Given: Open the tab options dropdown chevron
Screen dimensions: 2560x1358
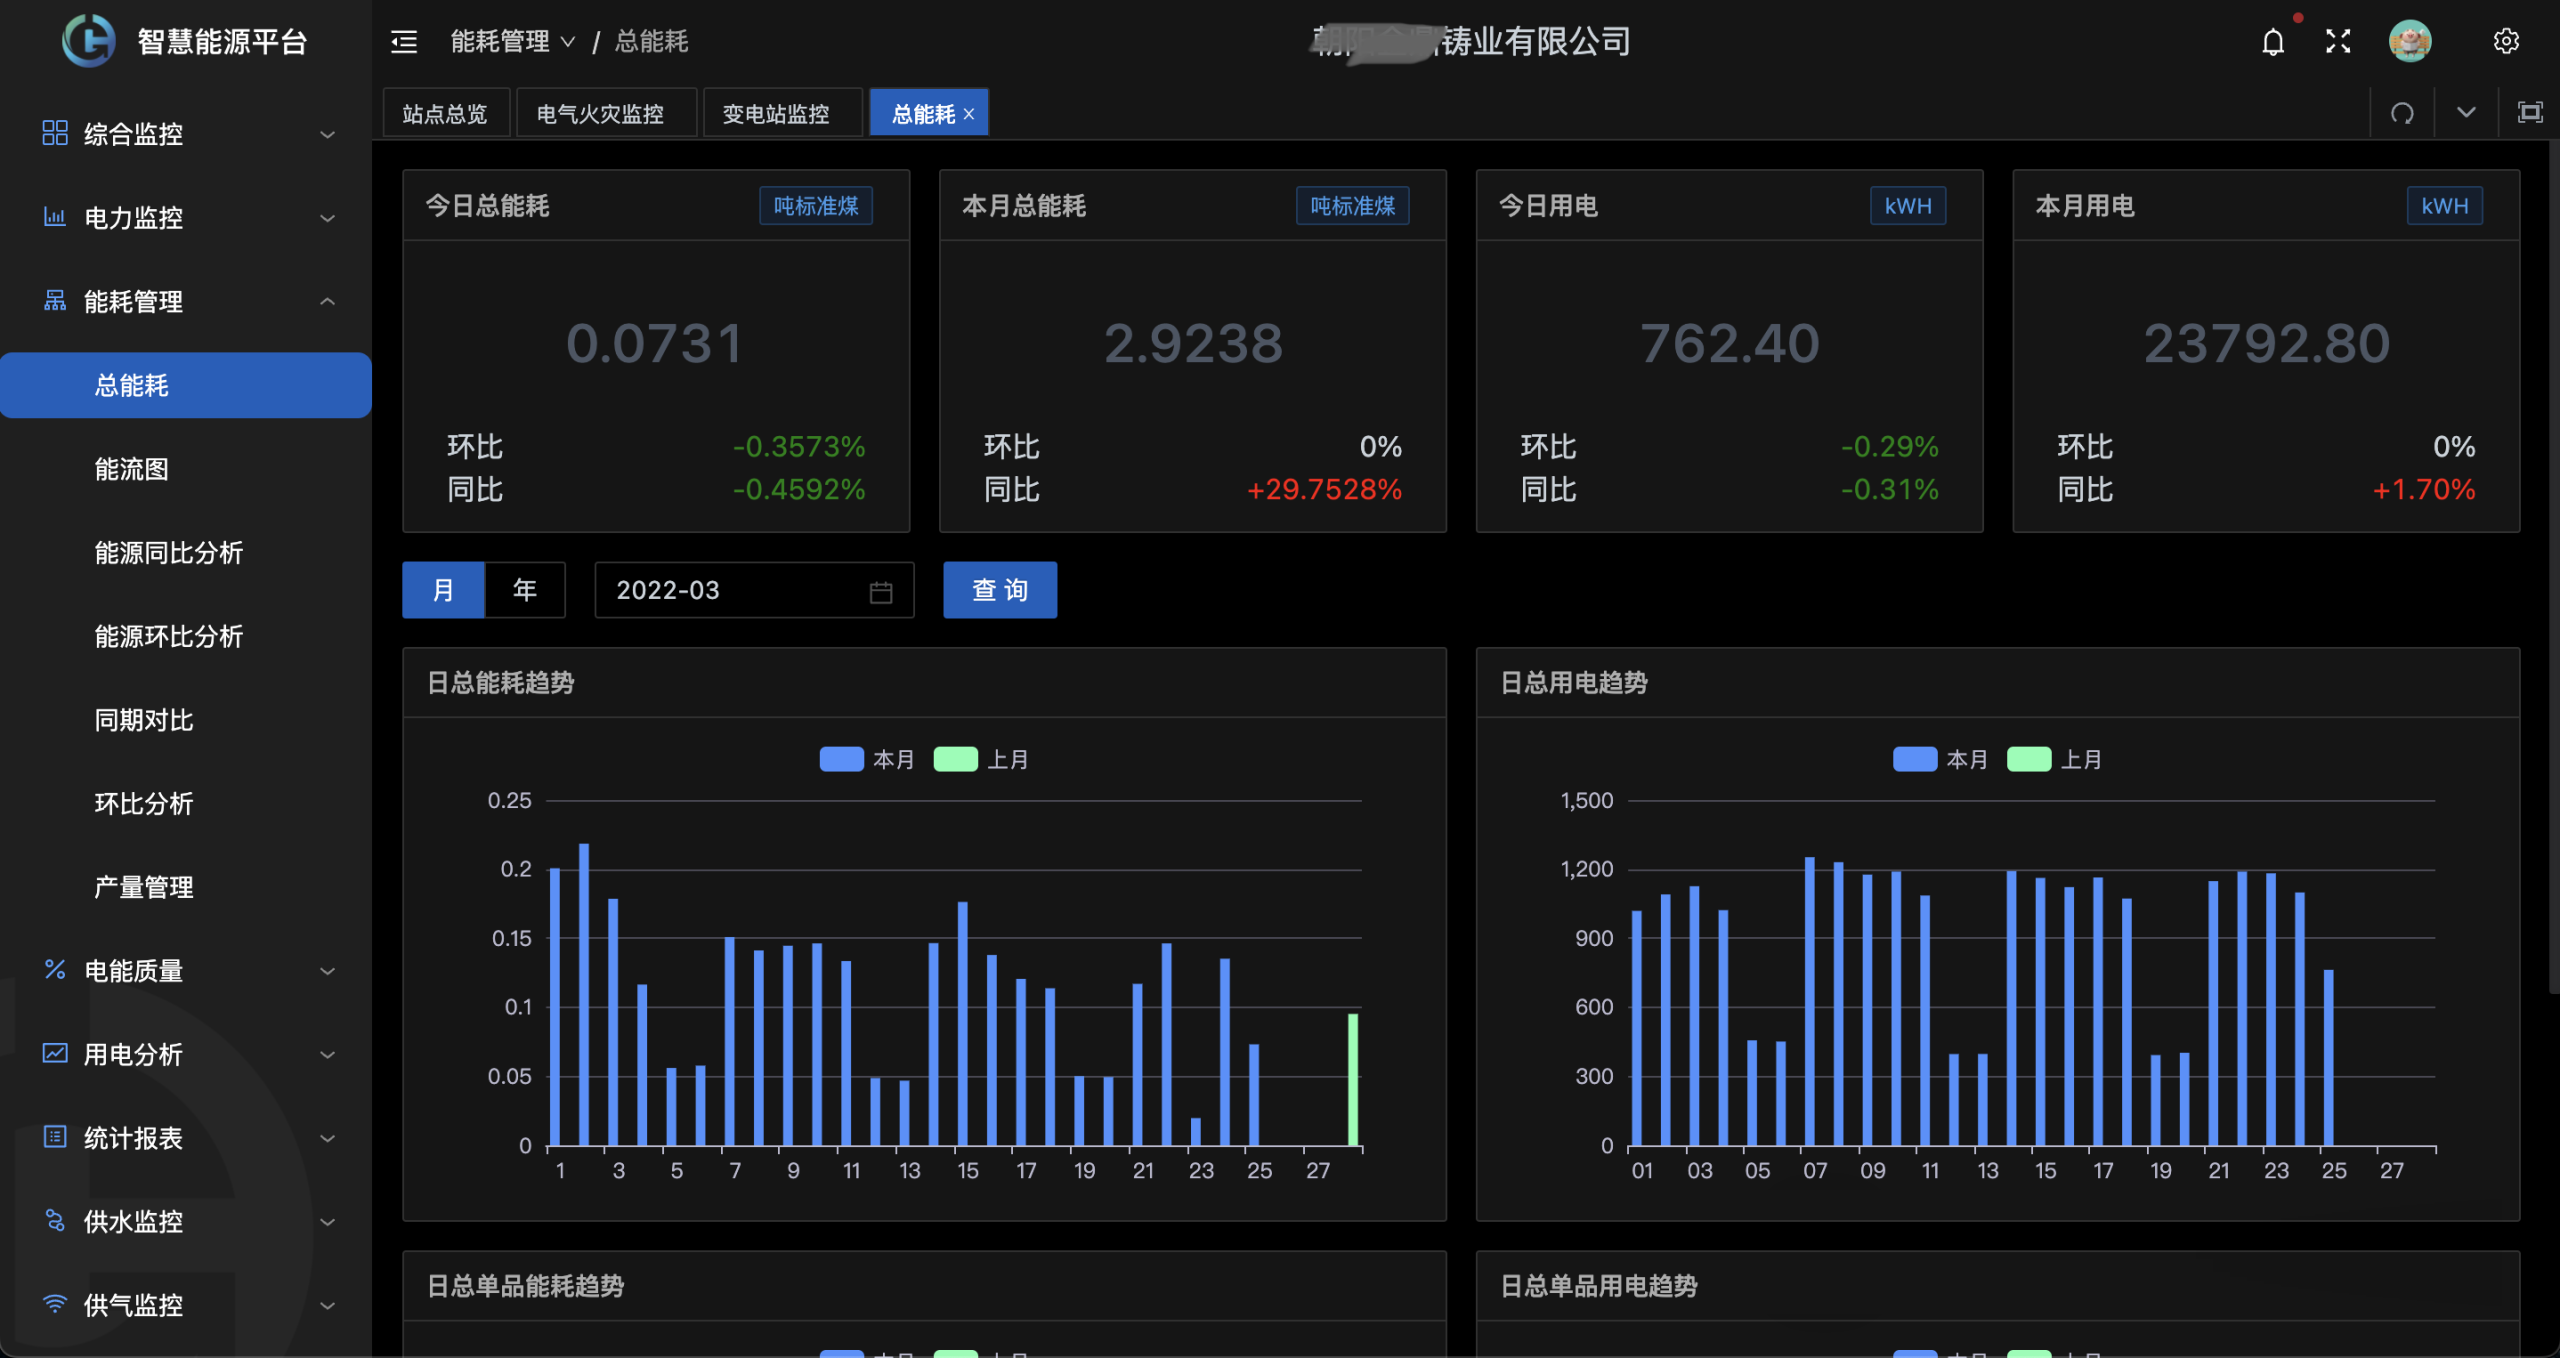Looking at the screenshot, I should (2466, 113).
